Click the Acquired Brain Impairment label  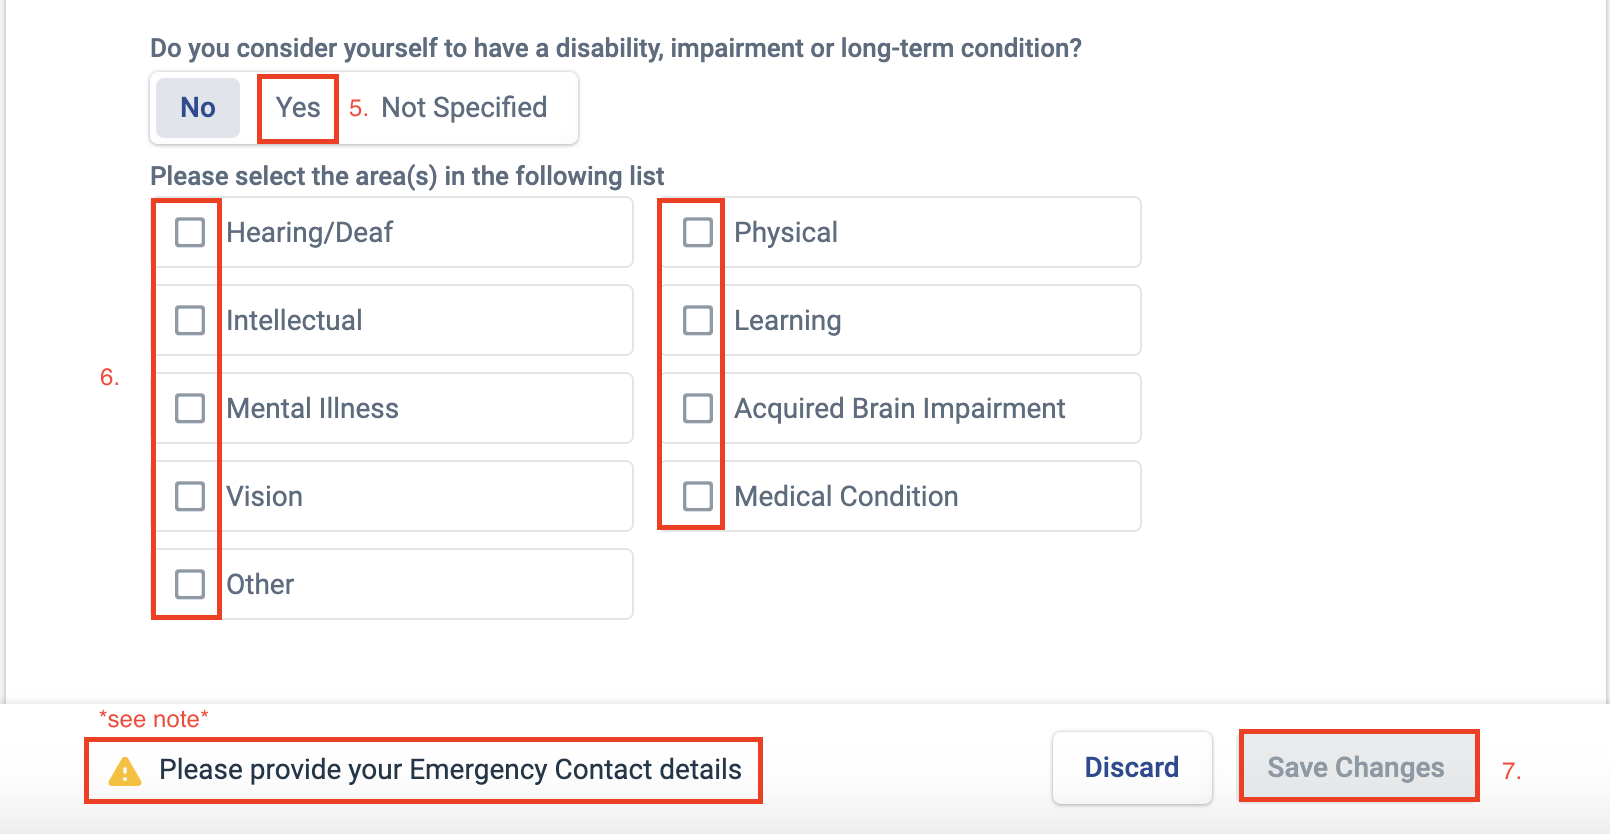tap(899, 409)
